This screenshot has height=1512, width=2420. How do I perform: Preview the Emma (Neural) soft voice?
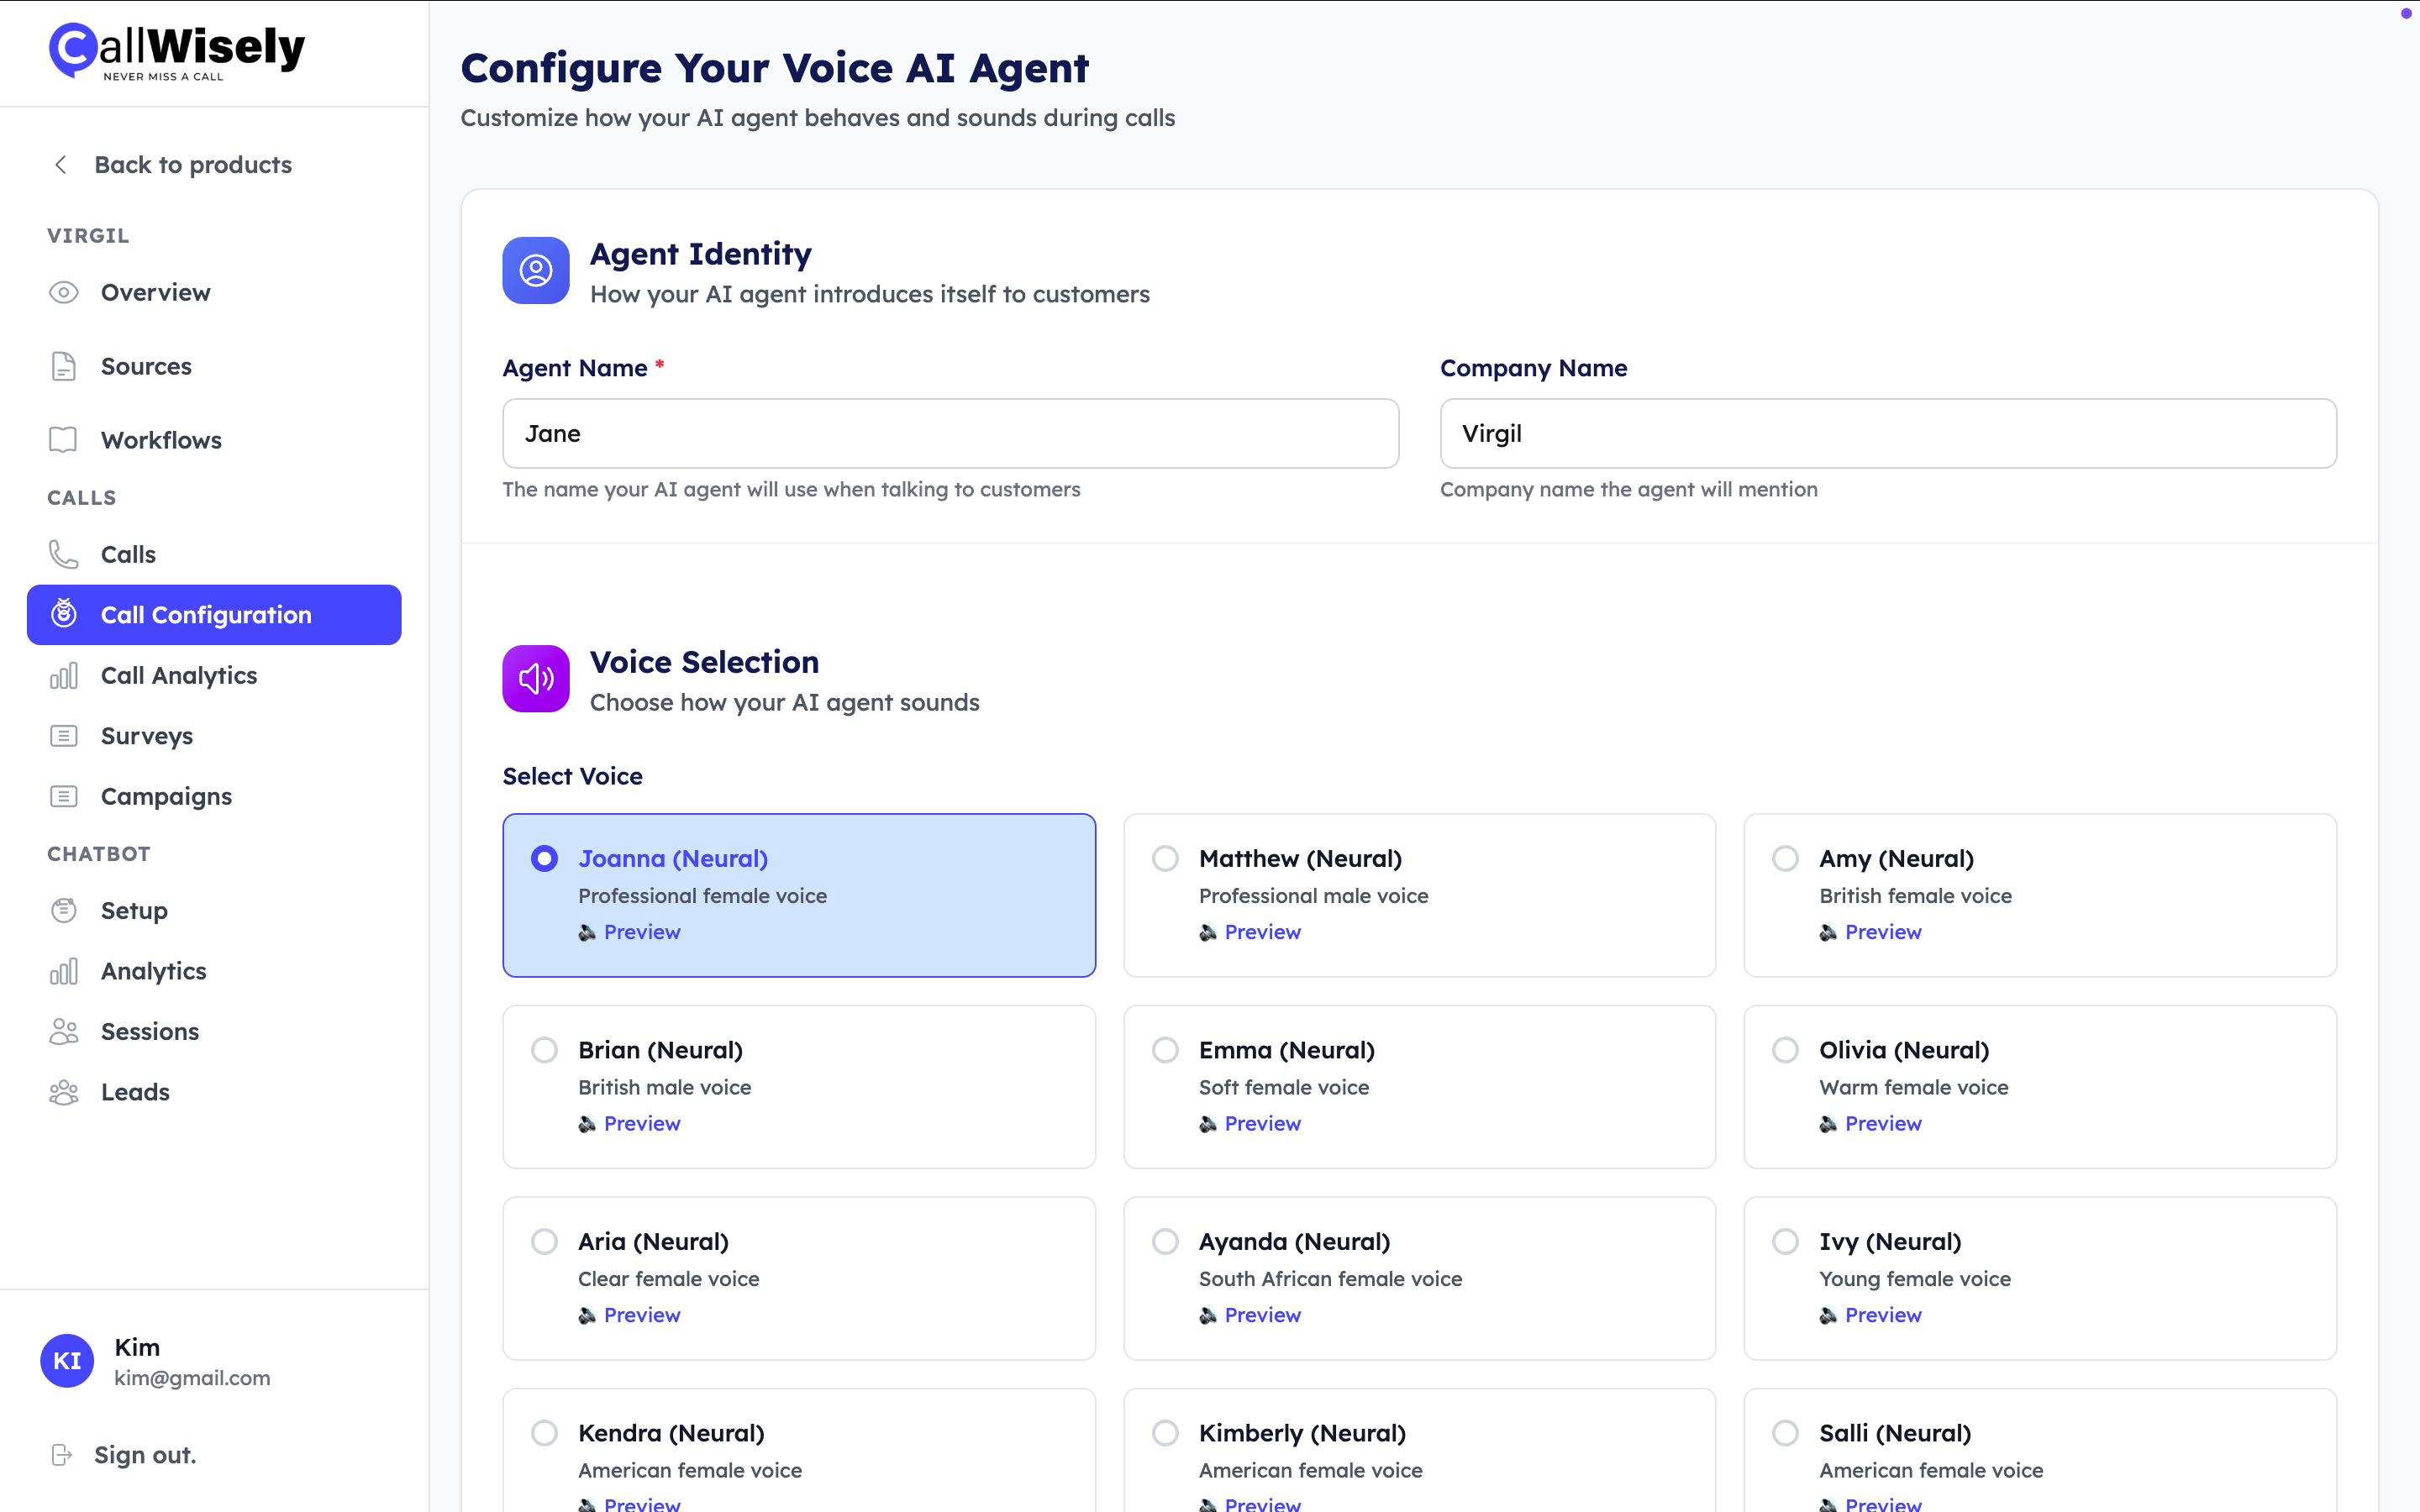click(x=1262, y=1124)
